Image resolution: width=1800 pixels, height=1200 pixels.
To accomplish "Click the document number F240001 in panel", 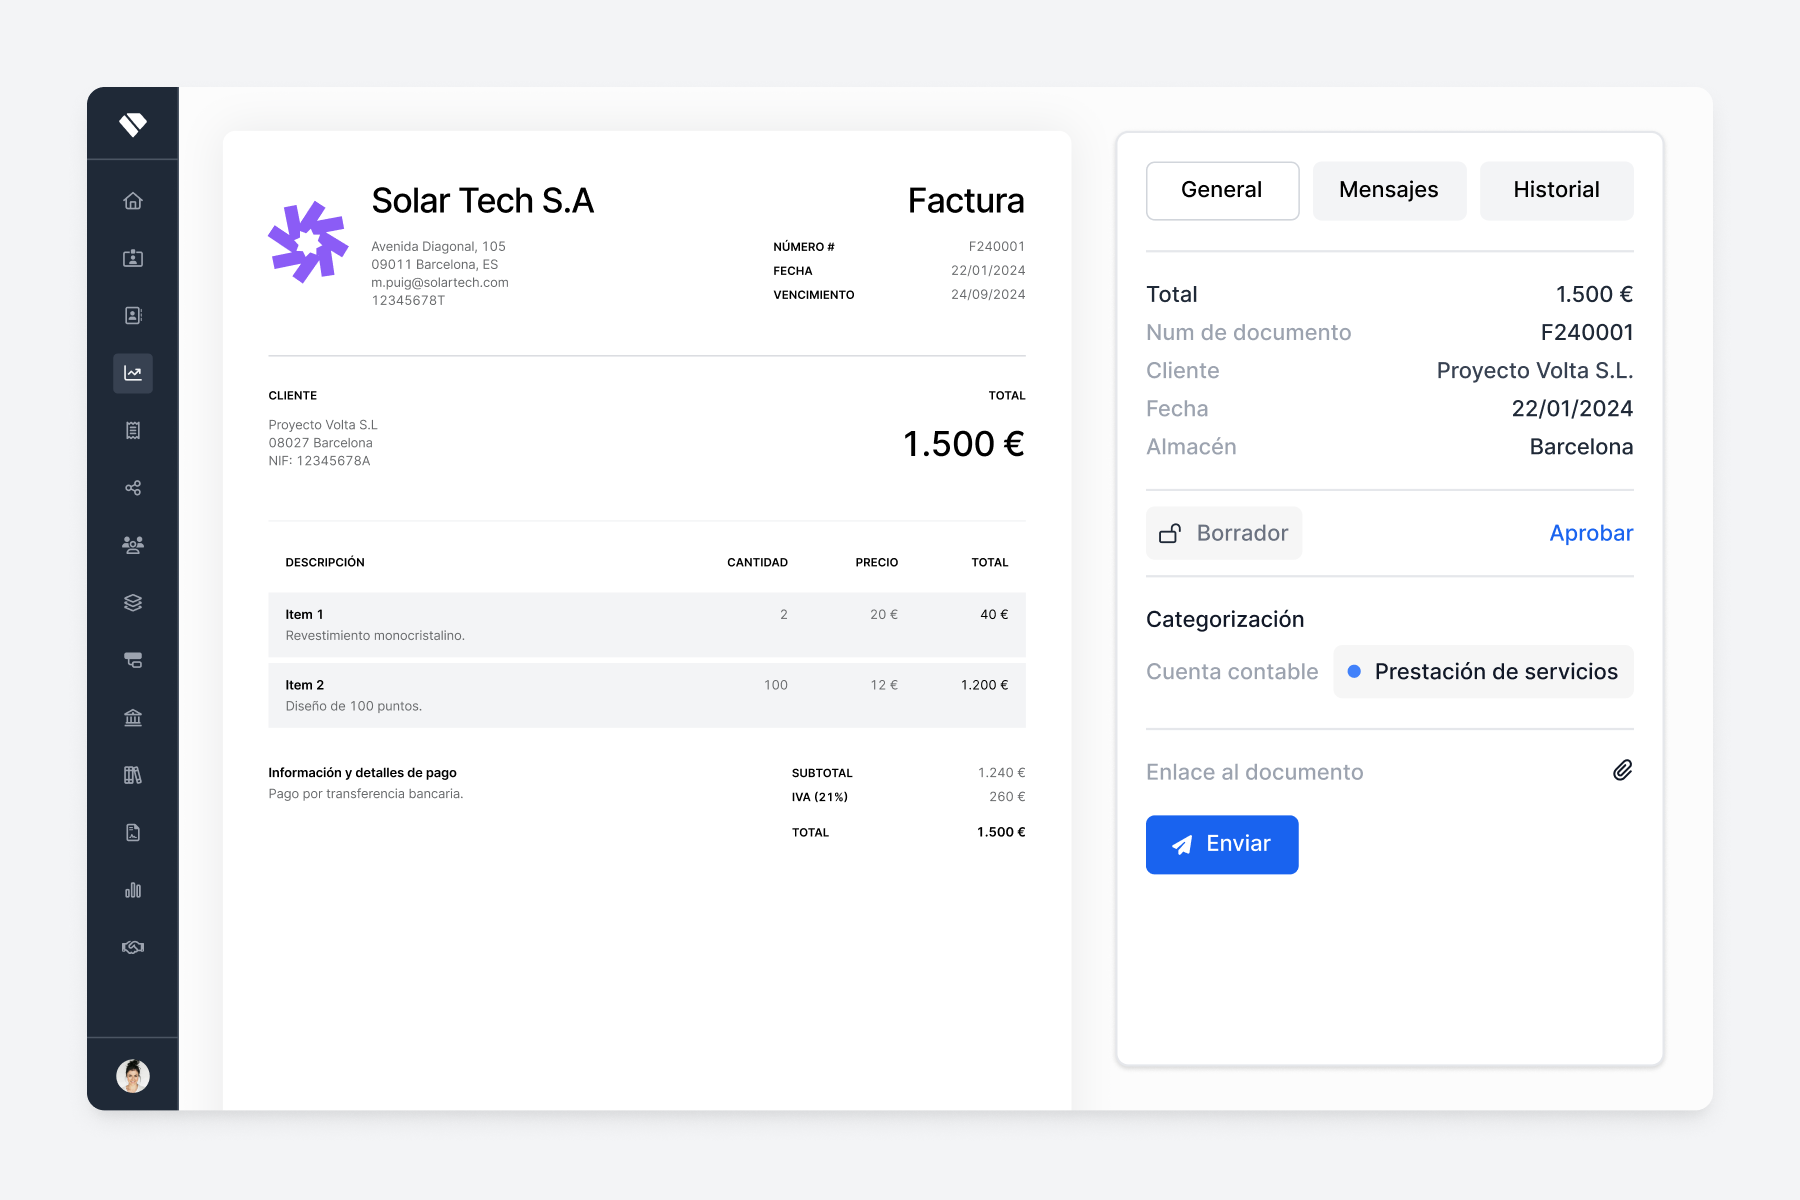I will (1587, 333).
